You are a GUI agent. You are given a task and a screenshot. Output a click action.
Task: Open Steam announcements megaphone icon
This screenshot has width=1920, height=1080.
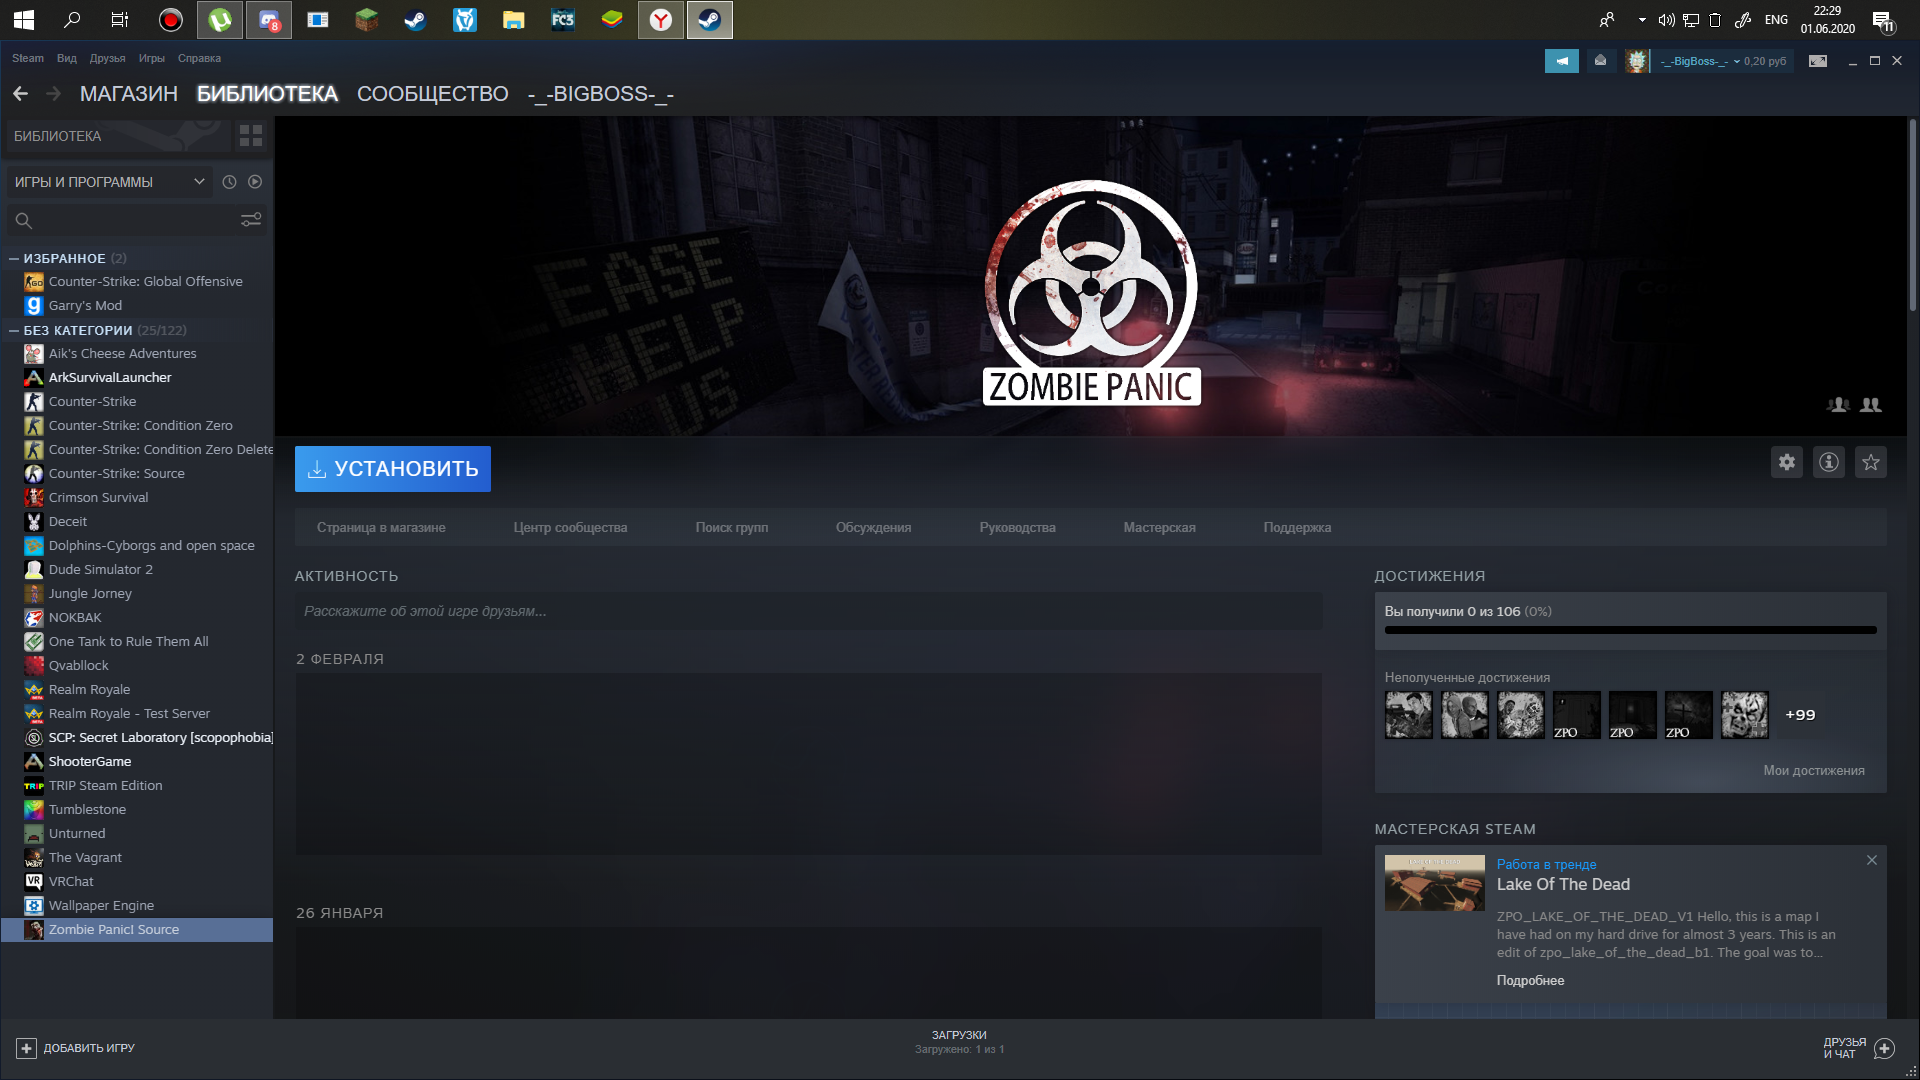pyautogui.click(x=1562, y=61)
